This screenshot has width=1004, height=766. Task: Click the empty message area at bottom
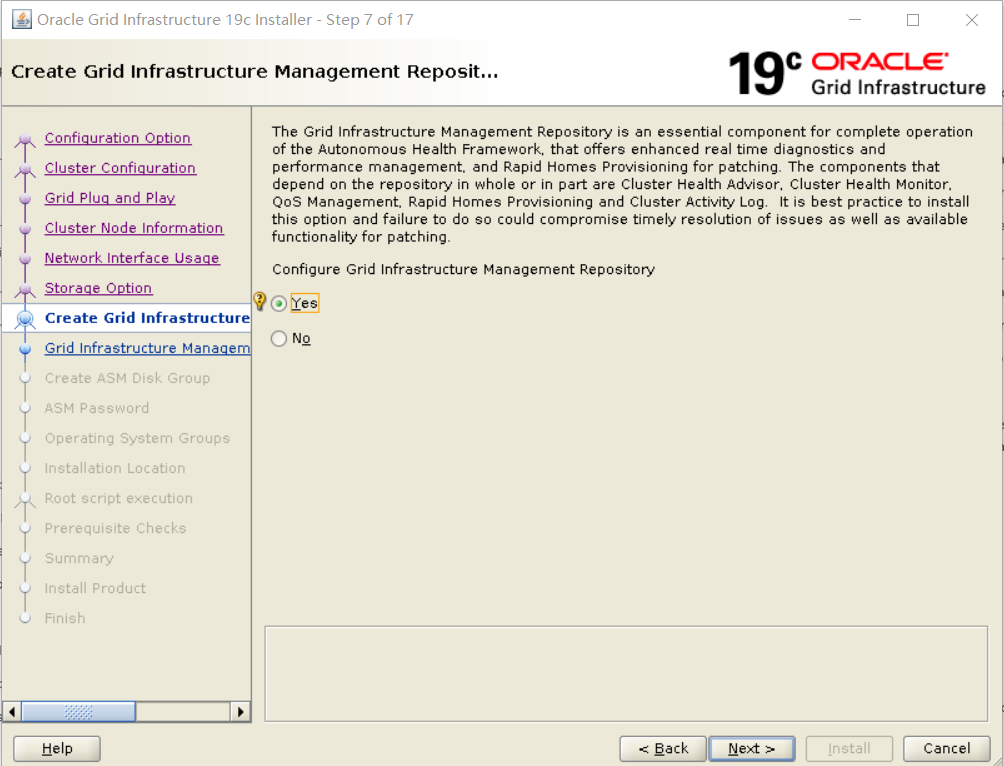tap(626, 674)
